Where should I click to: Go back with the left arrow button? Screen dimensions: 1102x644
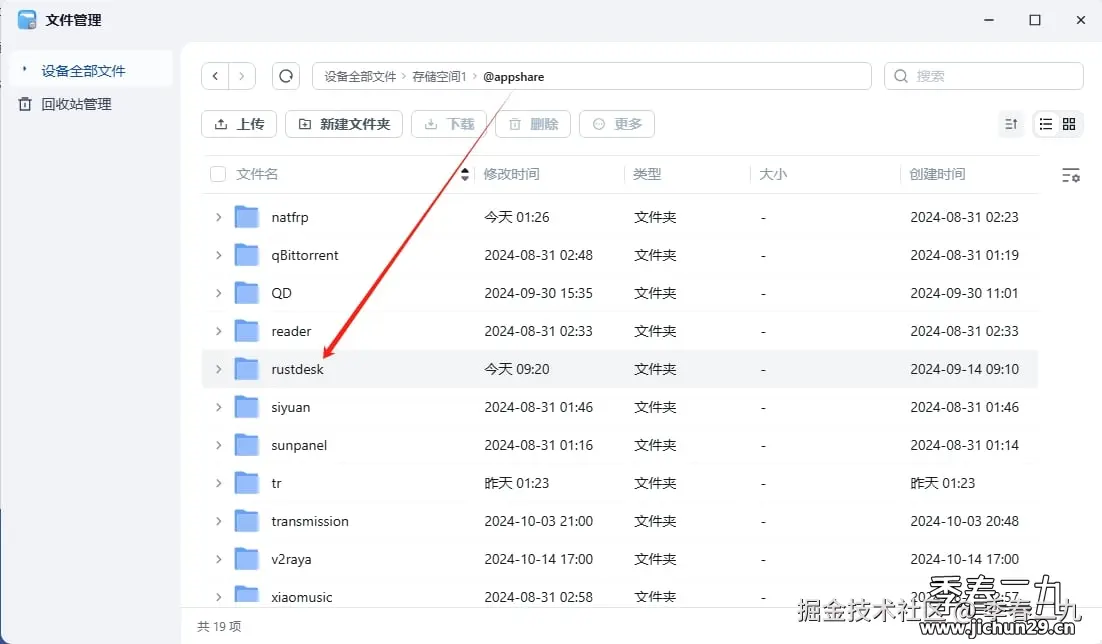click(x=215, y=76)
